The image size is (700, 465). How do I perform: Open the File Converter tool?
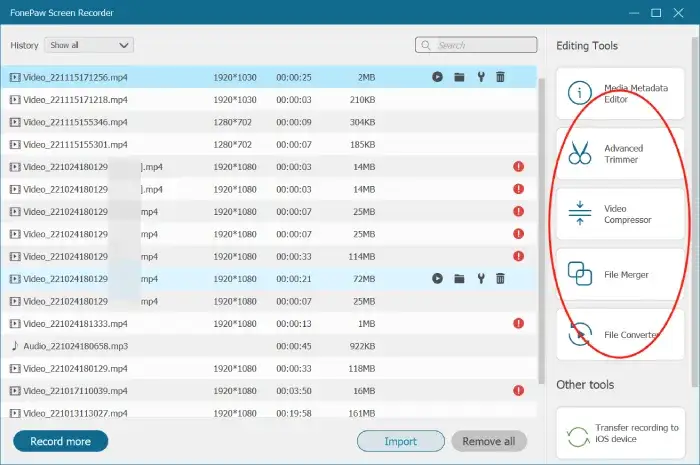click(x=620, y=335)
